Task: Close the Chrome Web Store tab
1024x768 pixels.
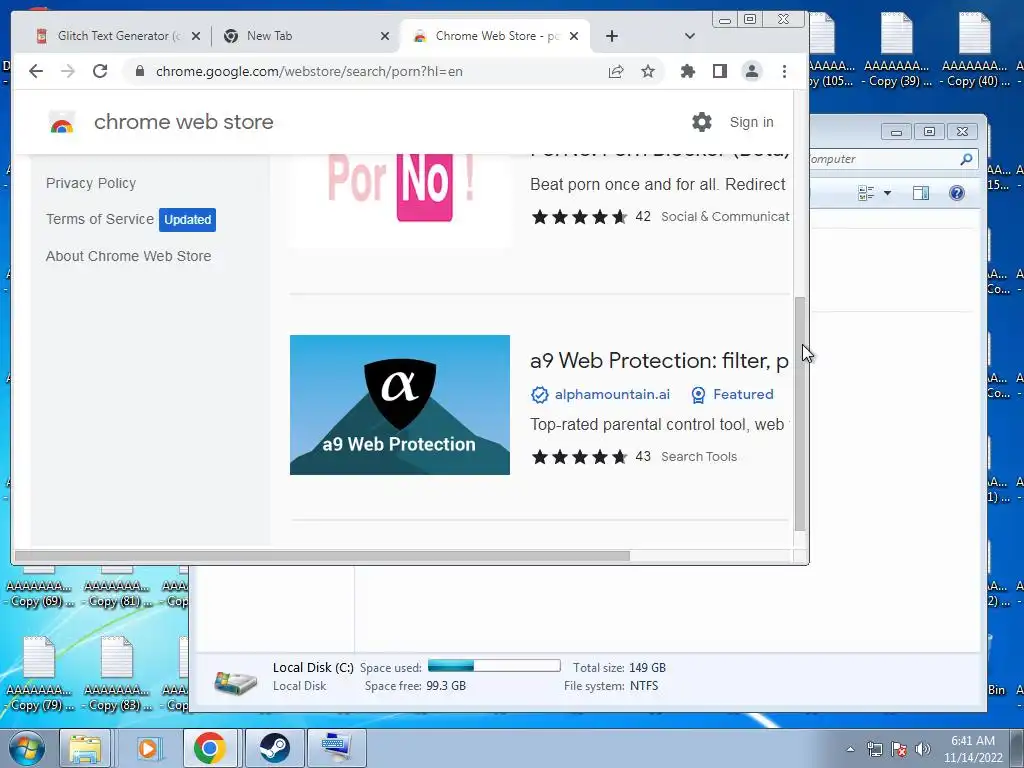Action: [x=574, y=37]
